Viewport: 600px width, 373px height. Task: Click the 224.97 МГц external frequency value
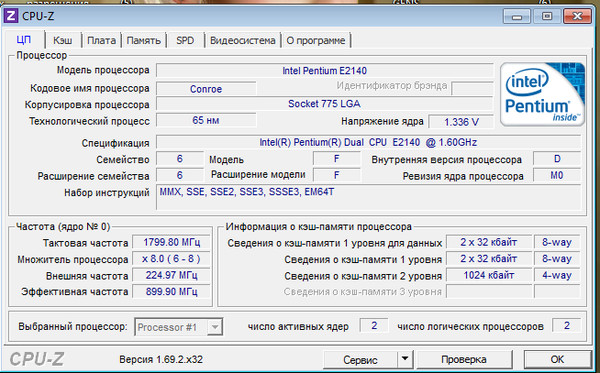[x=171, y=275]
